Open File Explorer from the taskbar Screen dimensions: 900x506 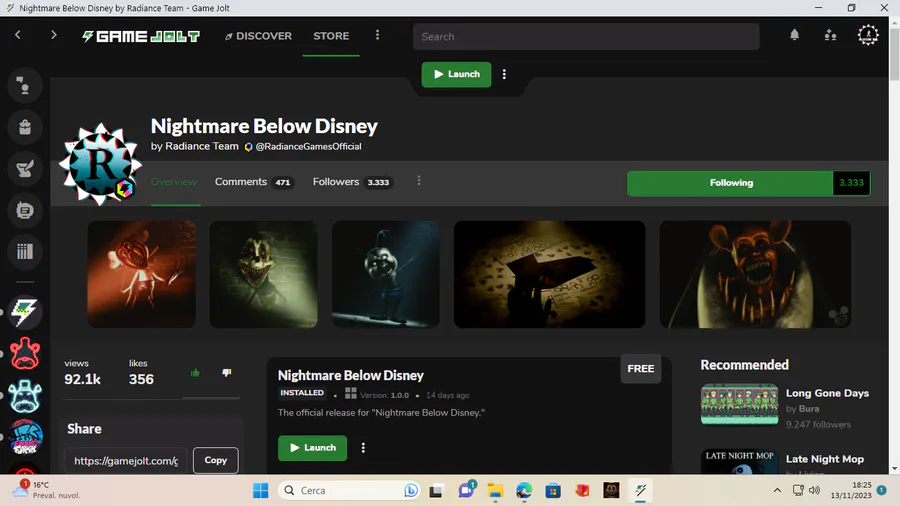tap(495, 491)
